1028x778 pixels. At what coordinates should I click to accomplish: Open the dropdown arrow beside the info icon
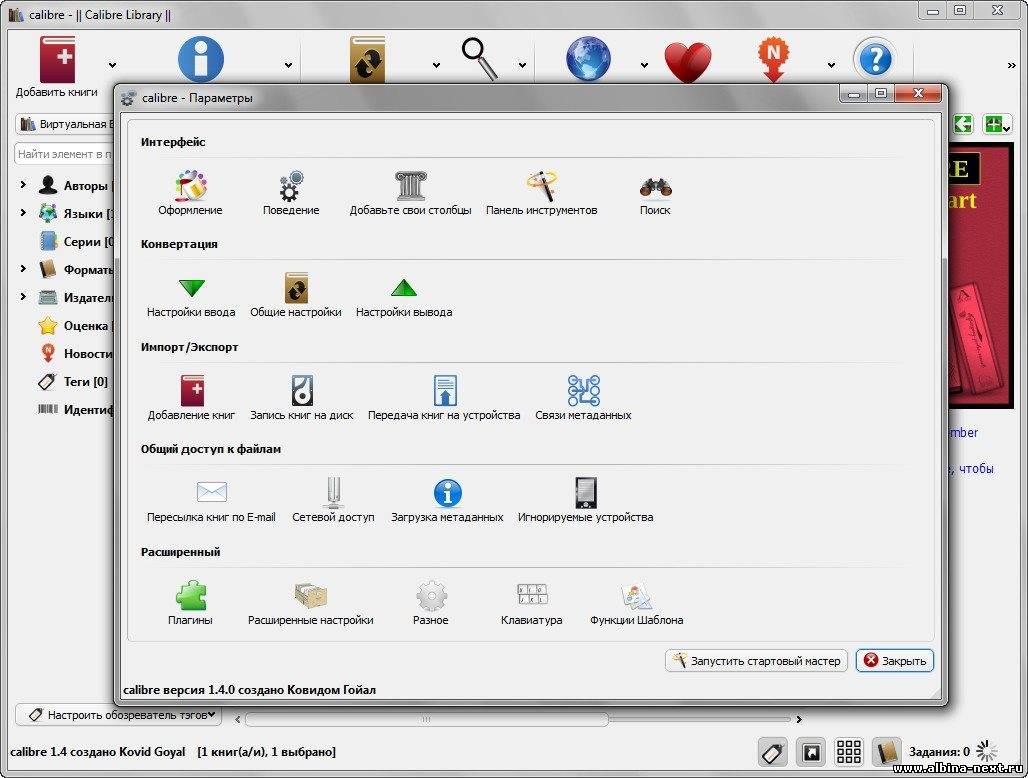tap(288, 65)
